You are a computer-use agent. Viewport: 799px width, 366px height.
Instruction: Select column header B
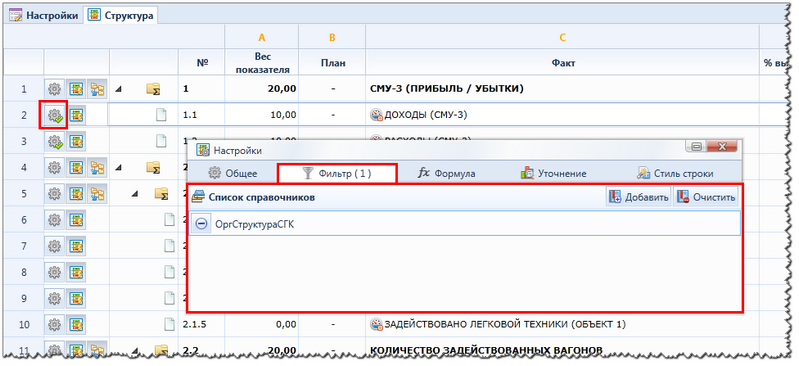[332, 37]
